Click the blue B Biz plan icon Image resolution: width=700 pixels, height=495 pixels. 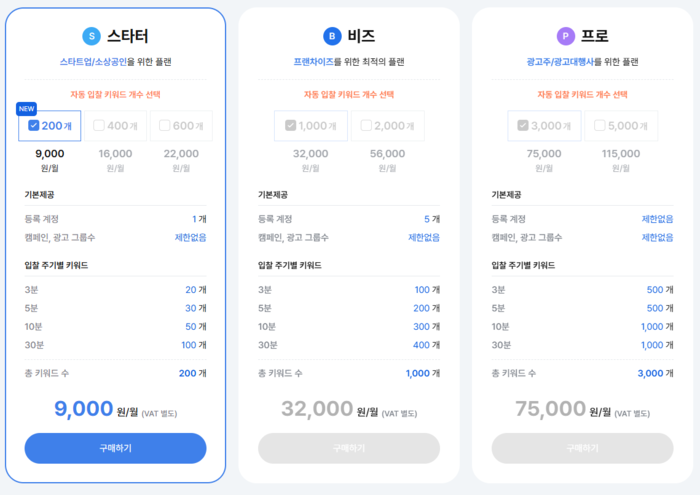point(332,36)
